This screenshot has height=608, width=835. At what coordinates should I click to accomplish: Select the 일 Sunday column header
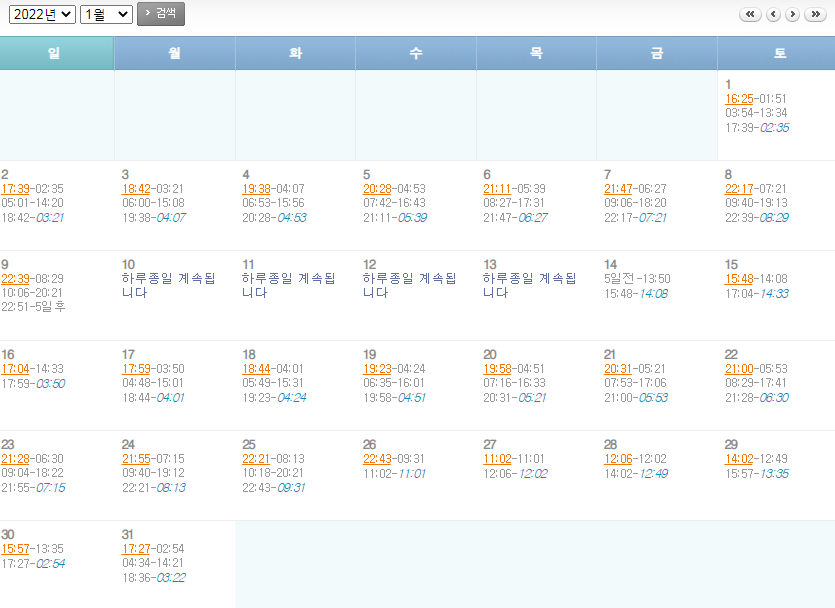(56, 53)
